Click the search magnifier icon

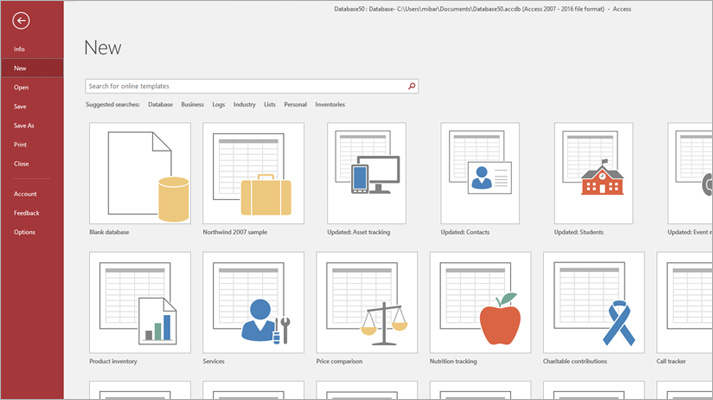click(x=412, y=86)
